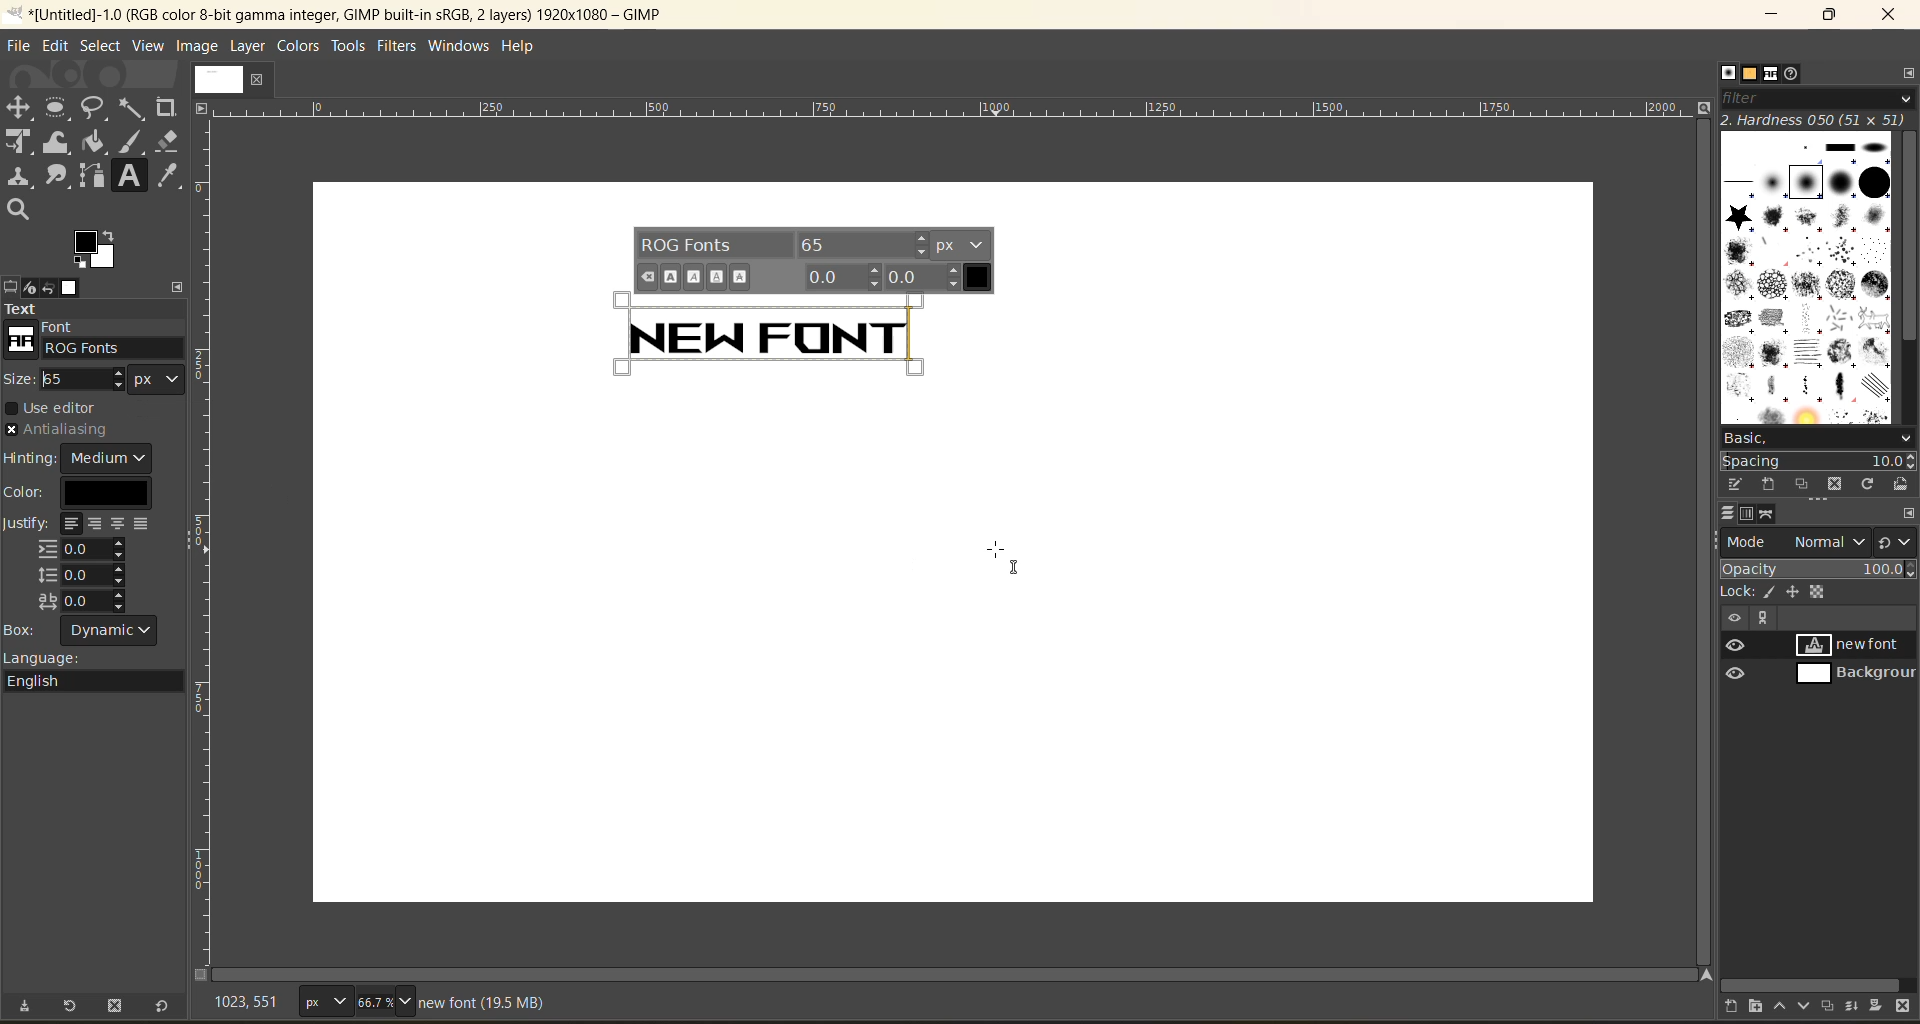Image resolution: width=1920 pixels, height=1024 pixels.
Task: Open the Colors menu
Action: (299, 47)
